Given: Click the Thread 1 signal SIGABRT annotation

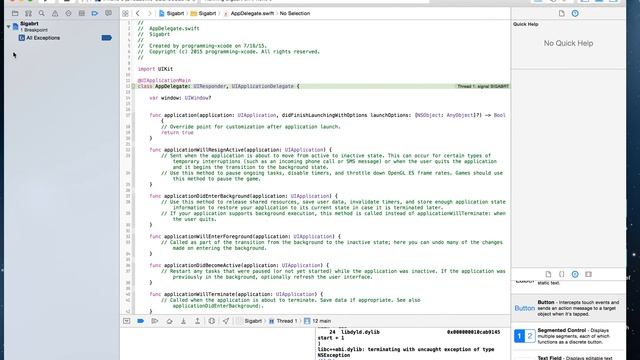Looking at the screenshot, I should click(483, 86).
